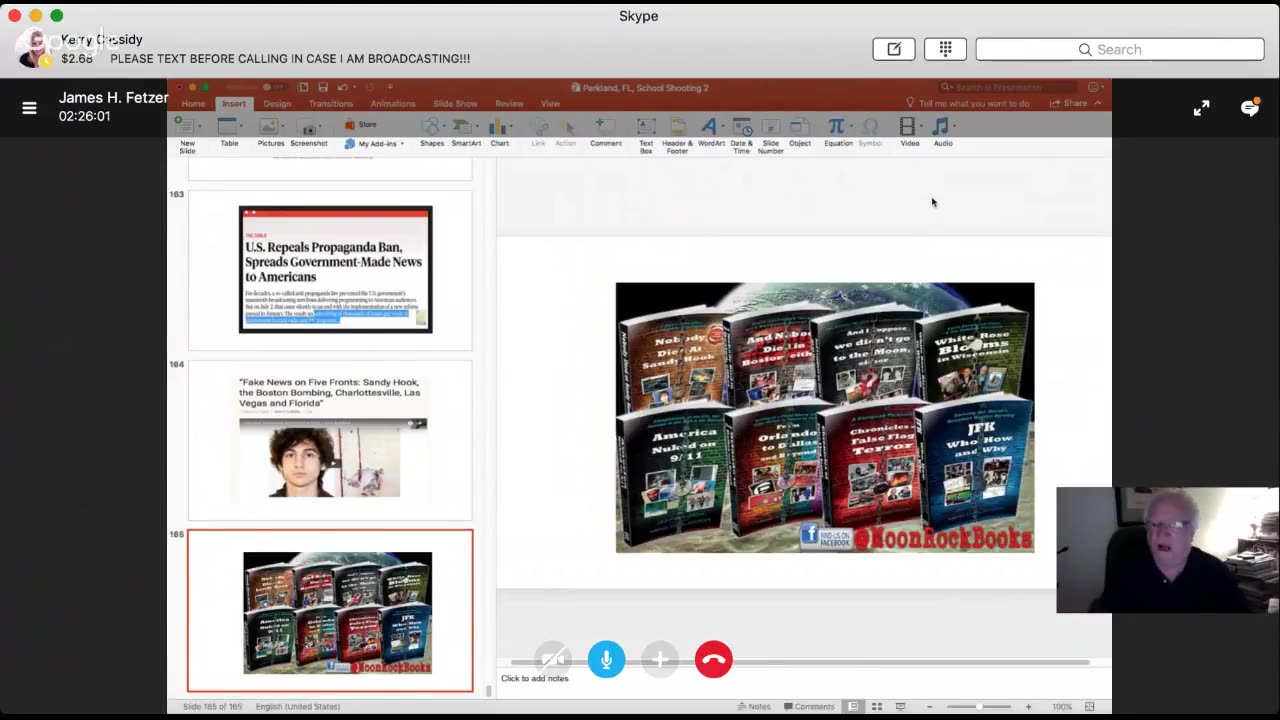Open the Skype dial pad
The image size is (1280, 720).
pyautogui.click(x=945, y=49)
